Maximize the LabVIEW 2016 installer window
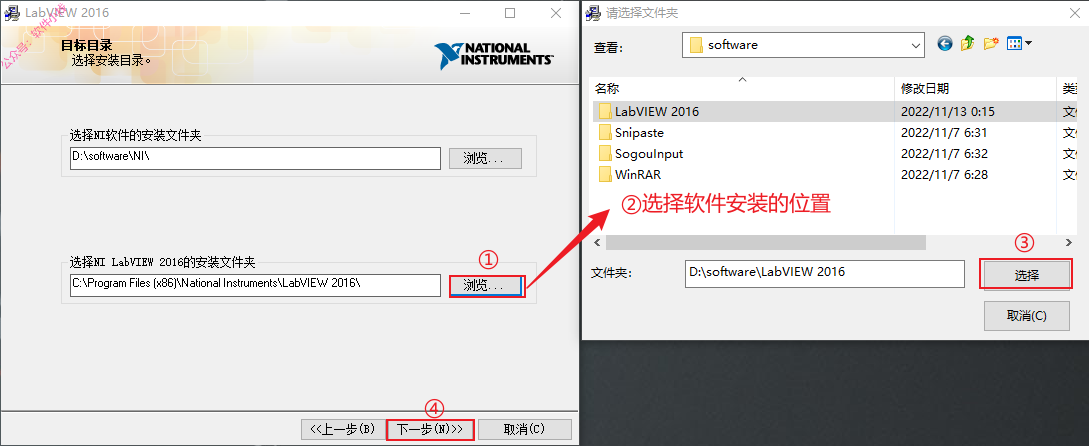1089x446 pixels. pos(510,13)
